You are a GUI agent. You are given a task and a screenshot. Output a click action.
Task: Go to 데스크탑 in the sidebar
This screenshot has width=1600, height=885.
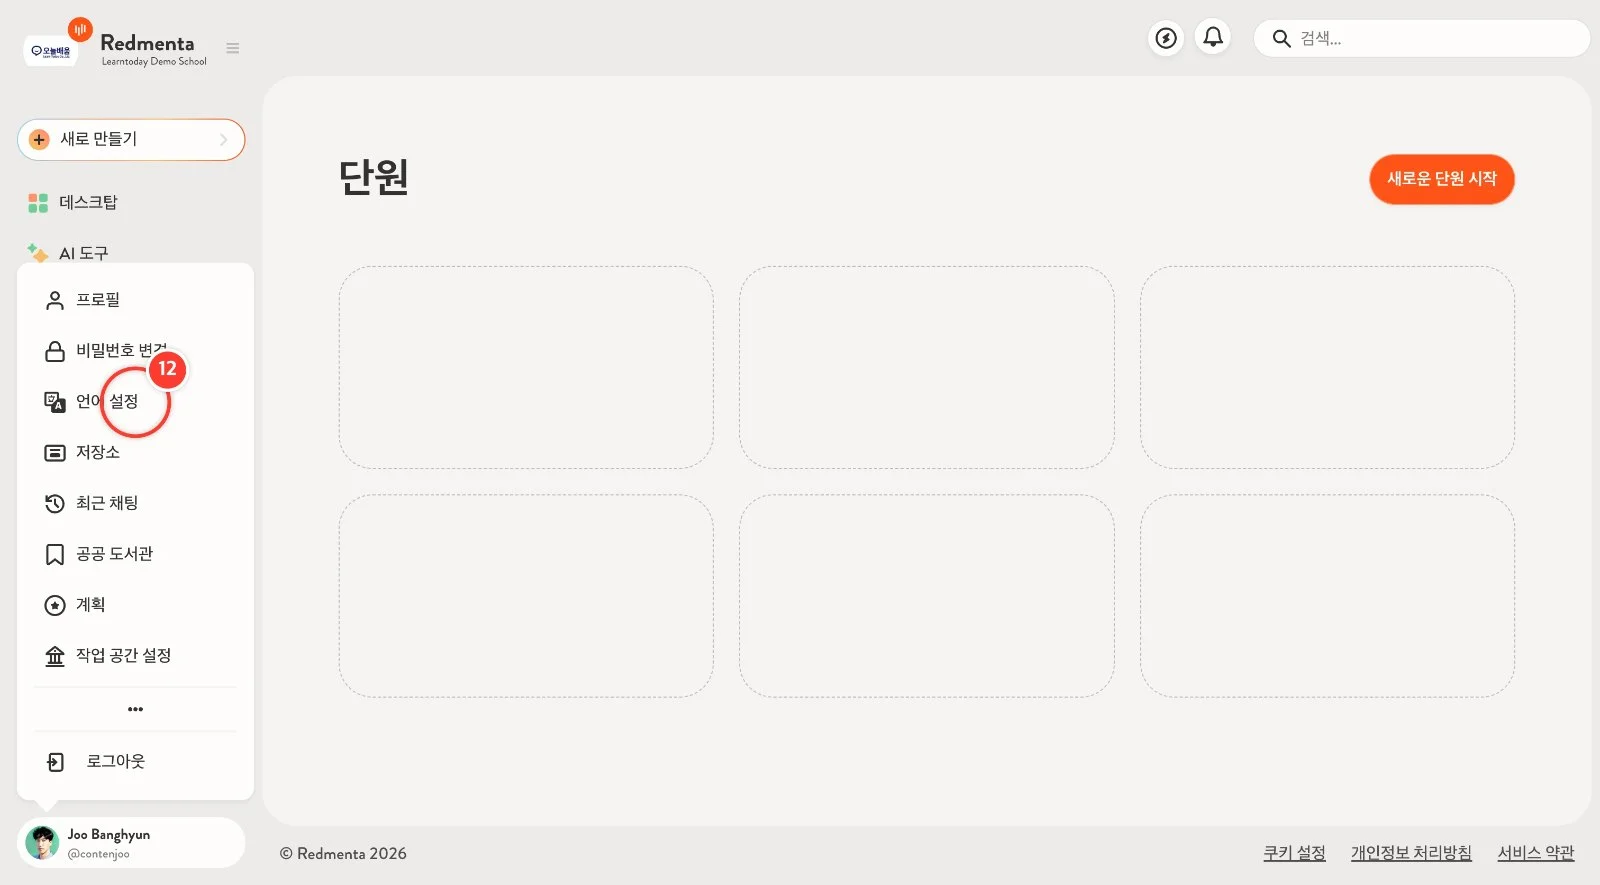(x=88, y=203)
